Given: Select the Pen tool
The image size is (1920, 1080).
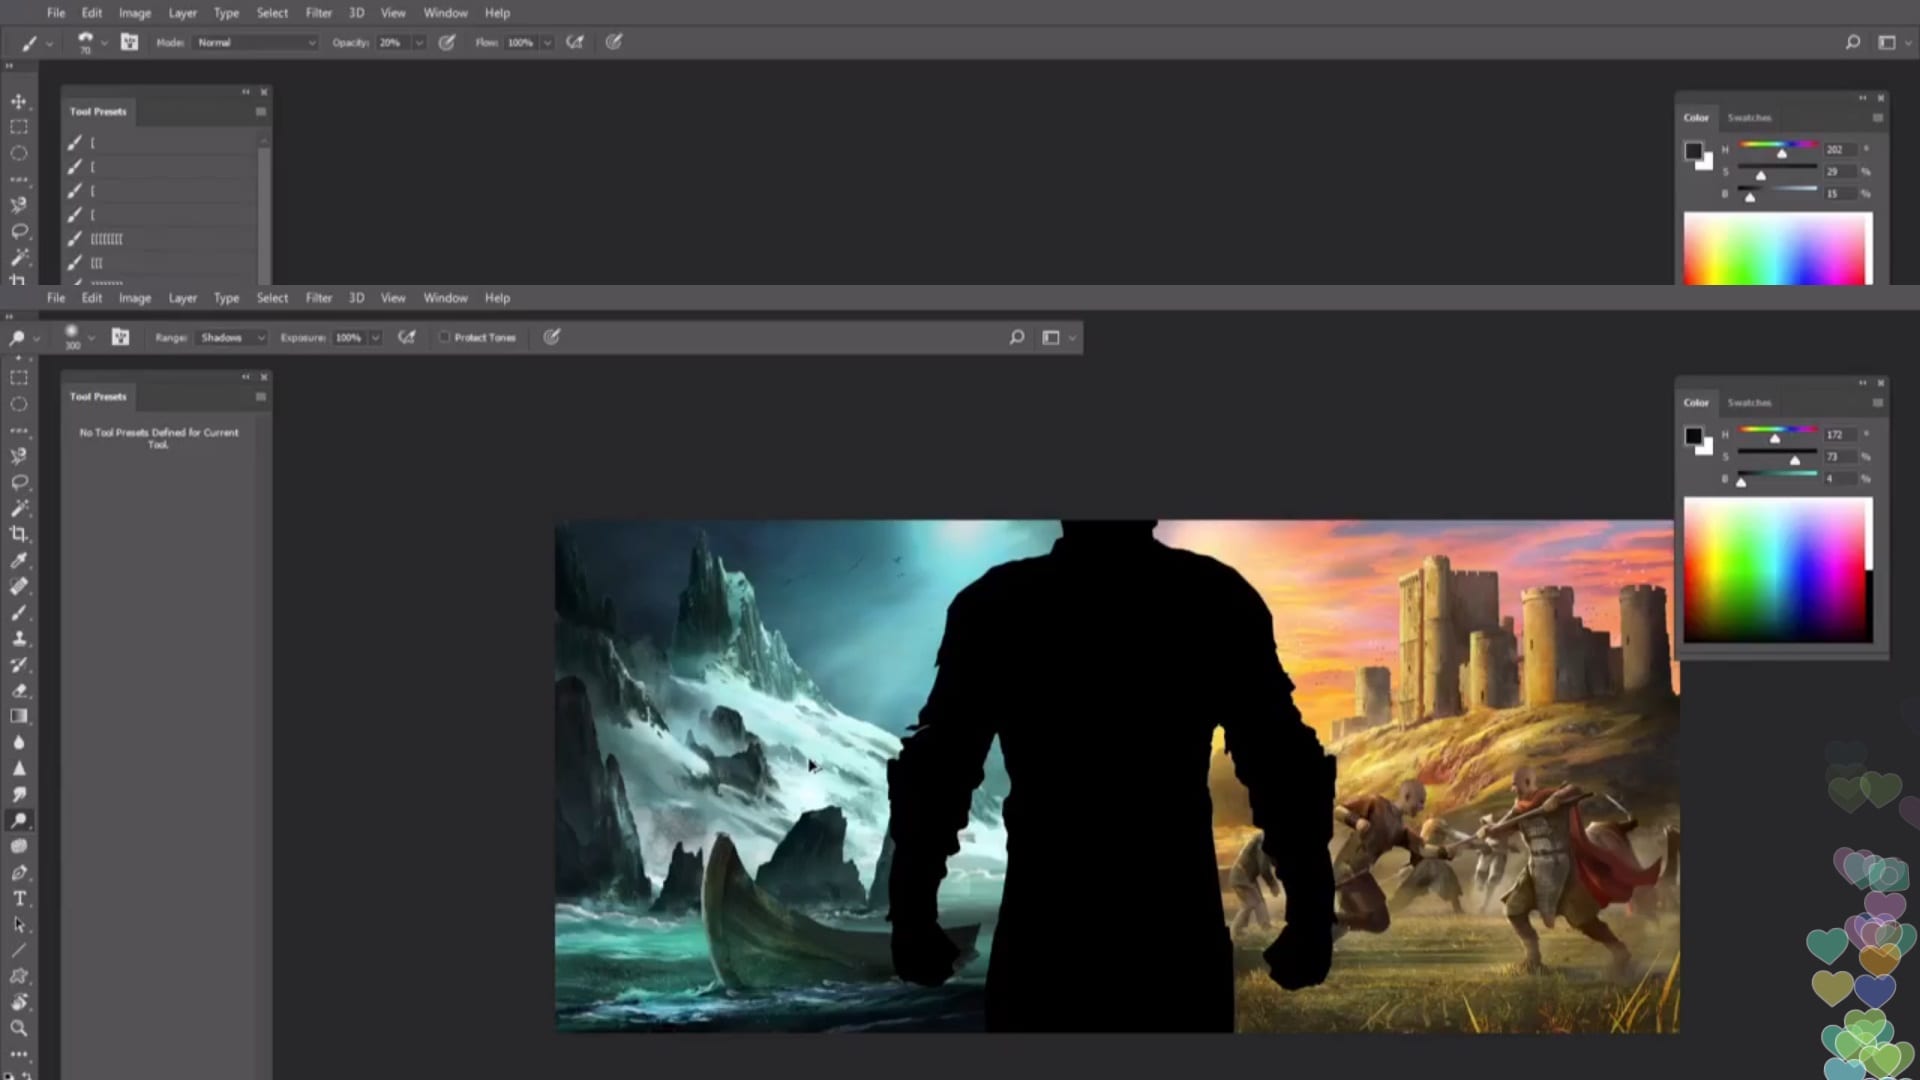Looking at the screenshot, I should (19, 872).
